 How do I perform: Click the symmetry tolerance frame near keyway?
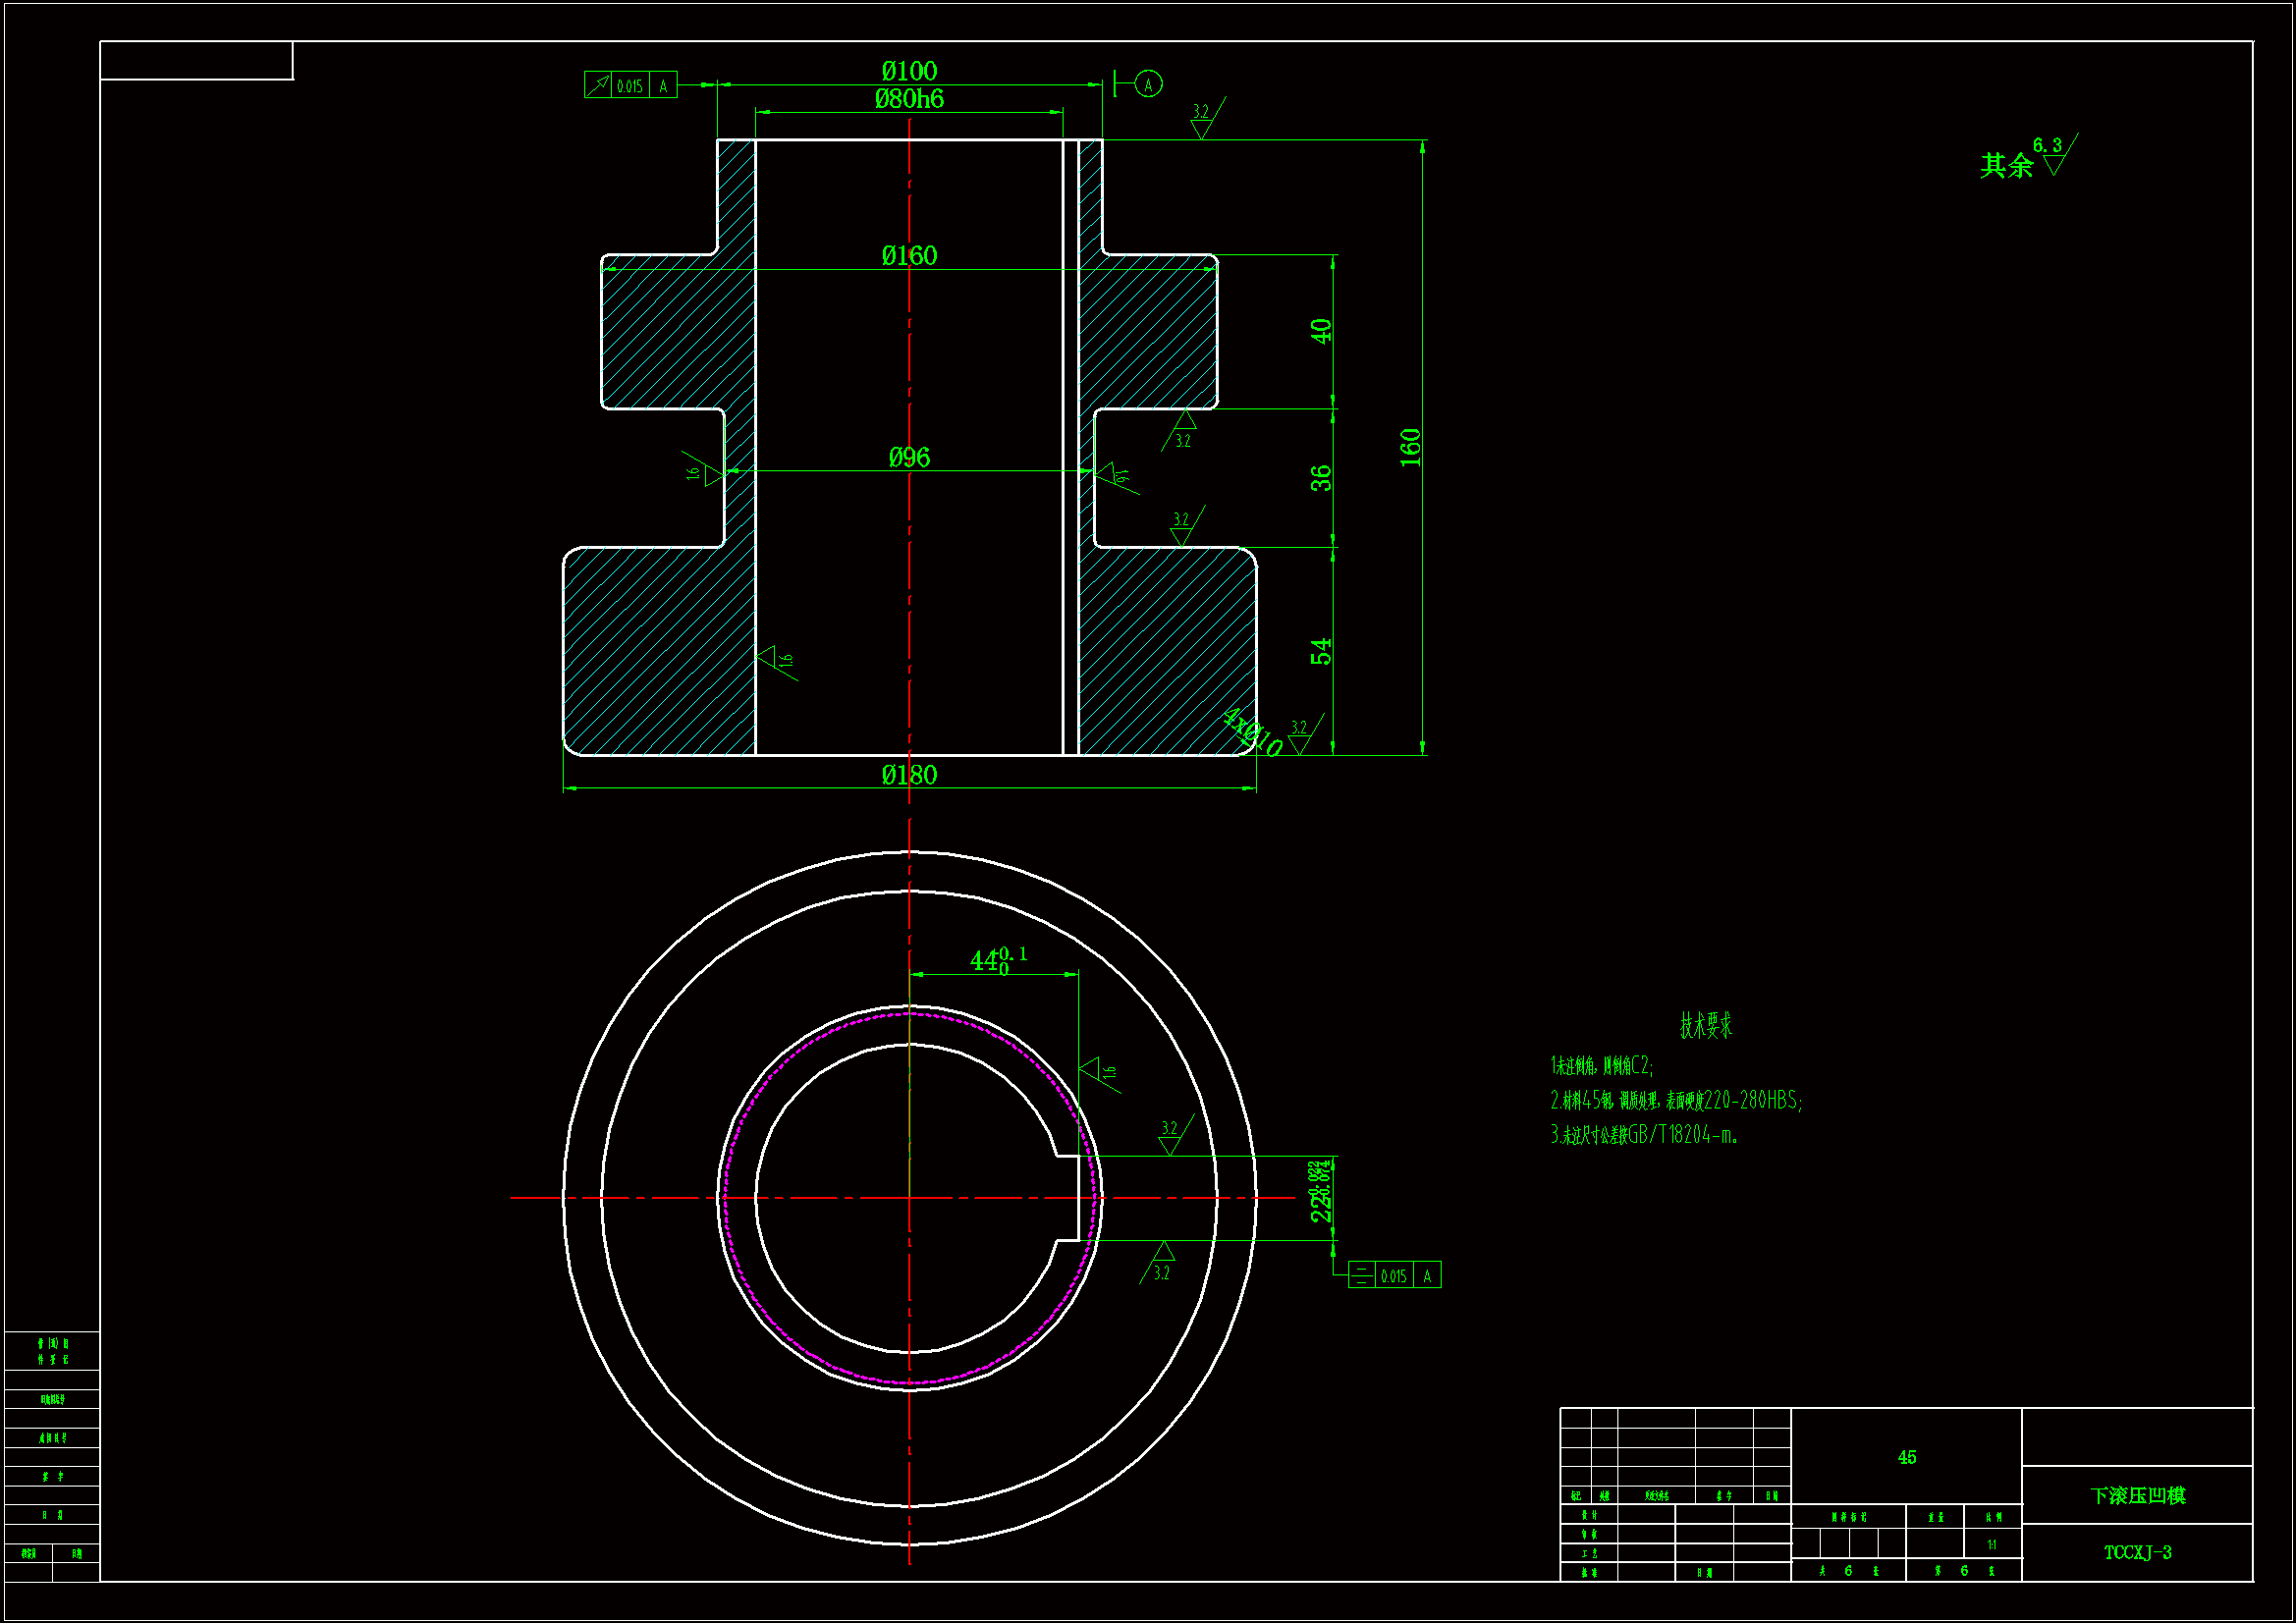(1394, 1275)
